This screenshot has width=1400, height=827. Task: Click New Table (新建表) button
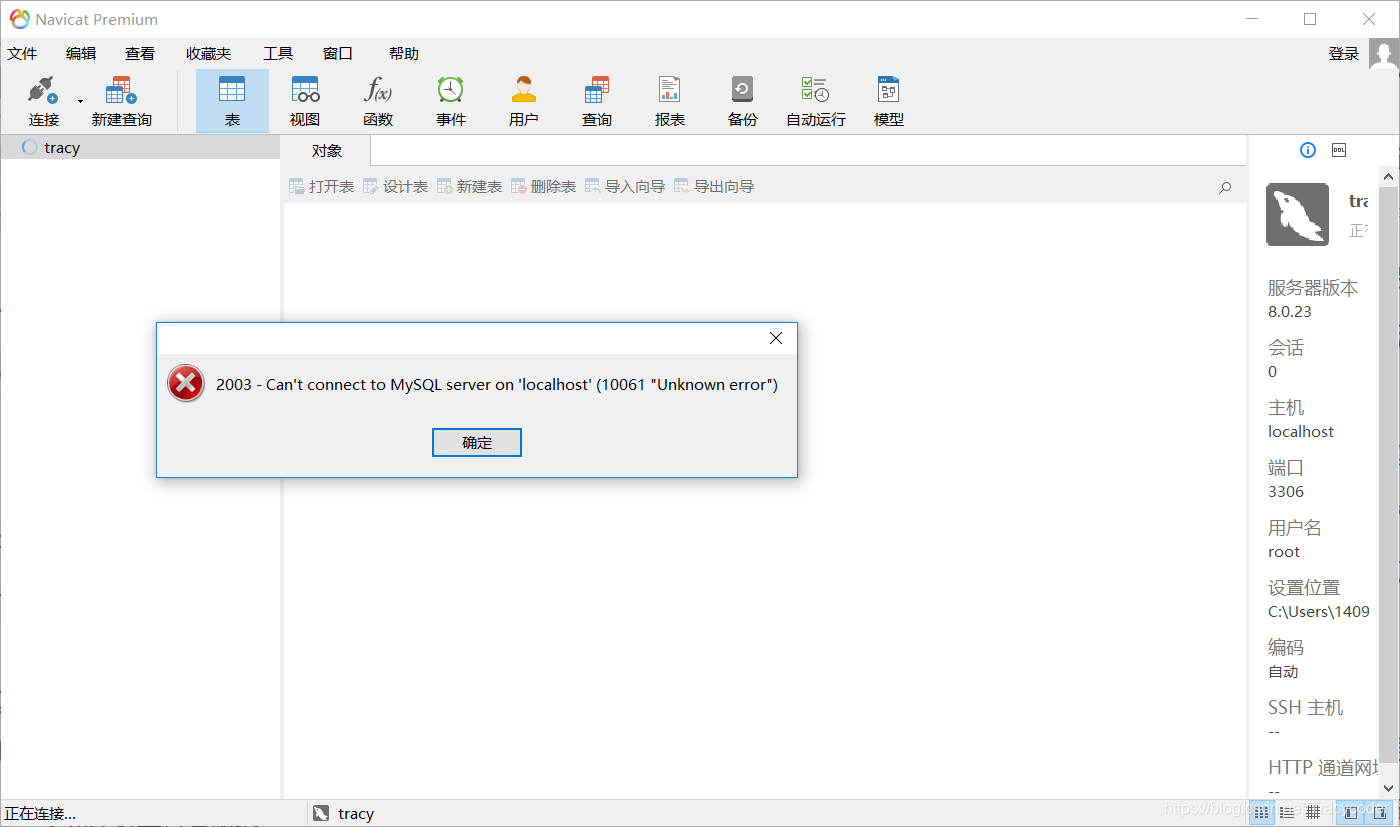pyautogui.click(x=470, y=186)
